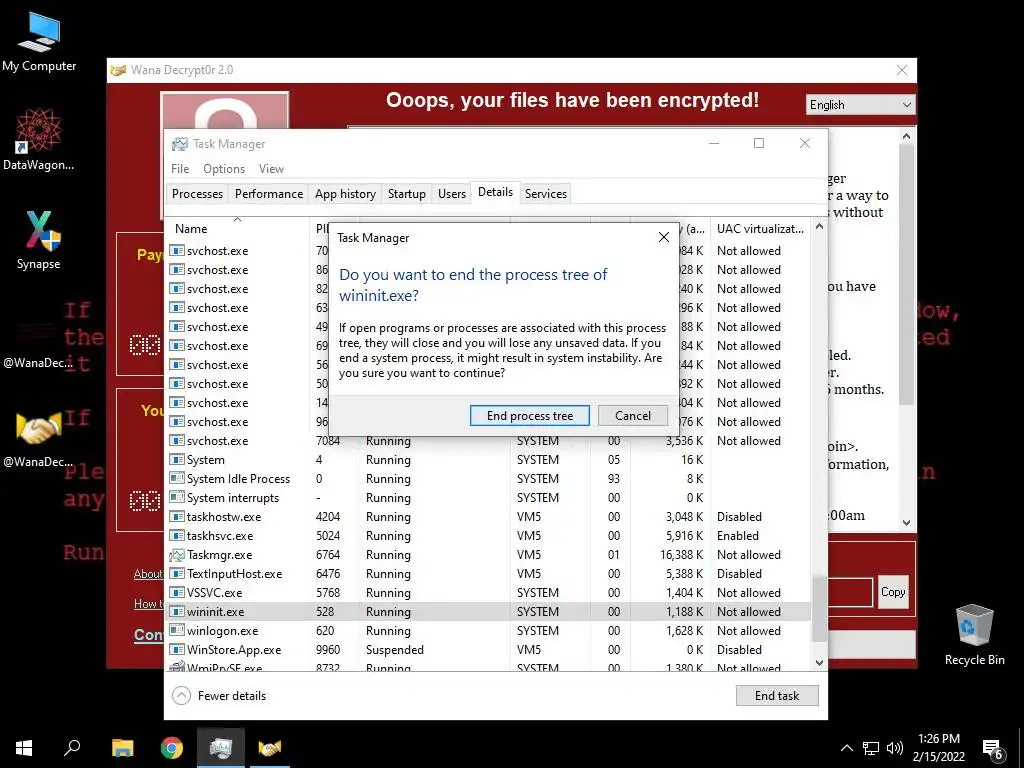Collapse Task Manager with Fewer details

coord(219,696)
